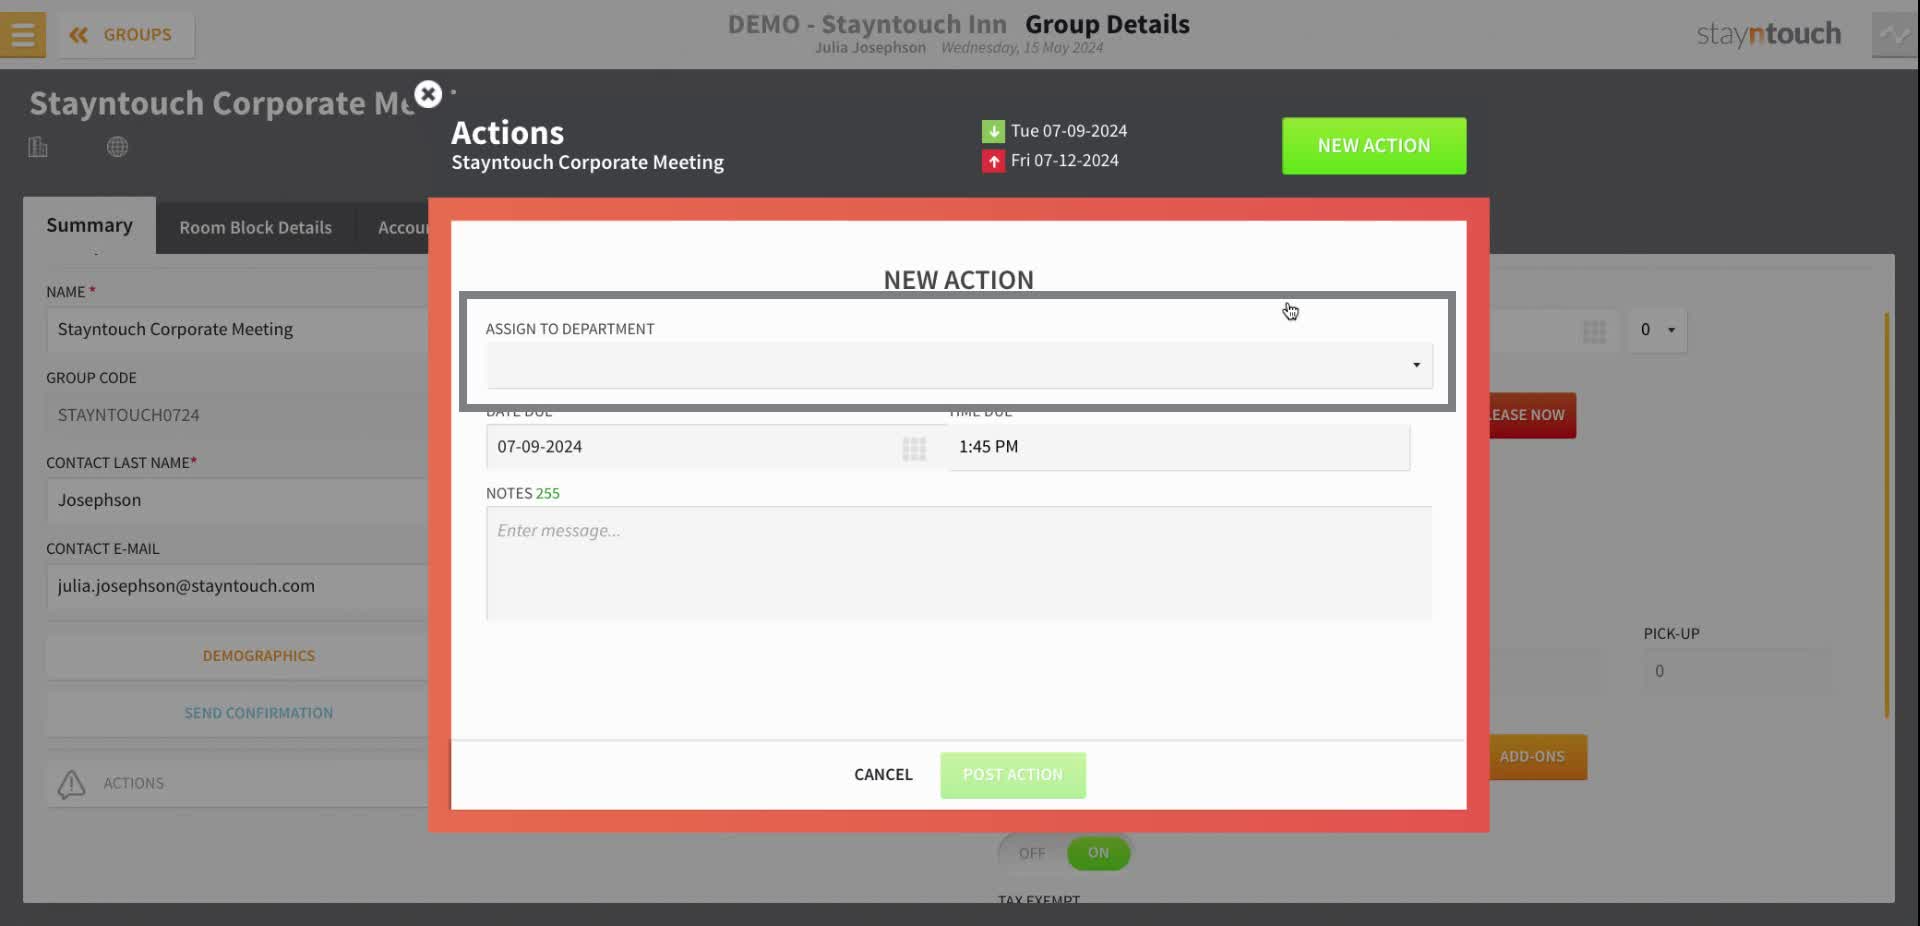Open the DEMOGRAPHICS button

[237, 656]
